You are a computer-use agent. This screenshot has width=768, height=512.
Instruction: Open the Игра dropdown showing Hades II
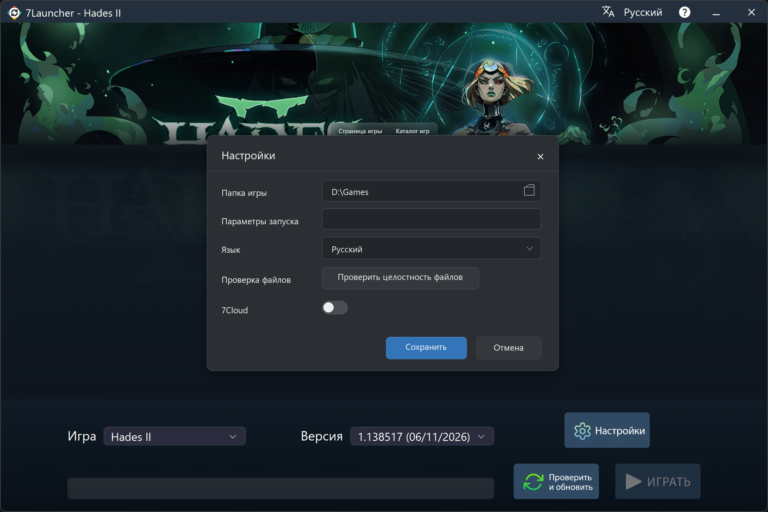174,436
